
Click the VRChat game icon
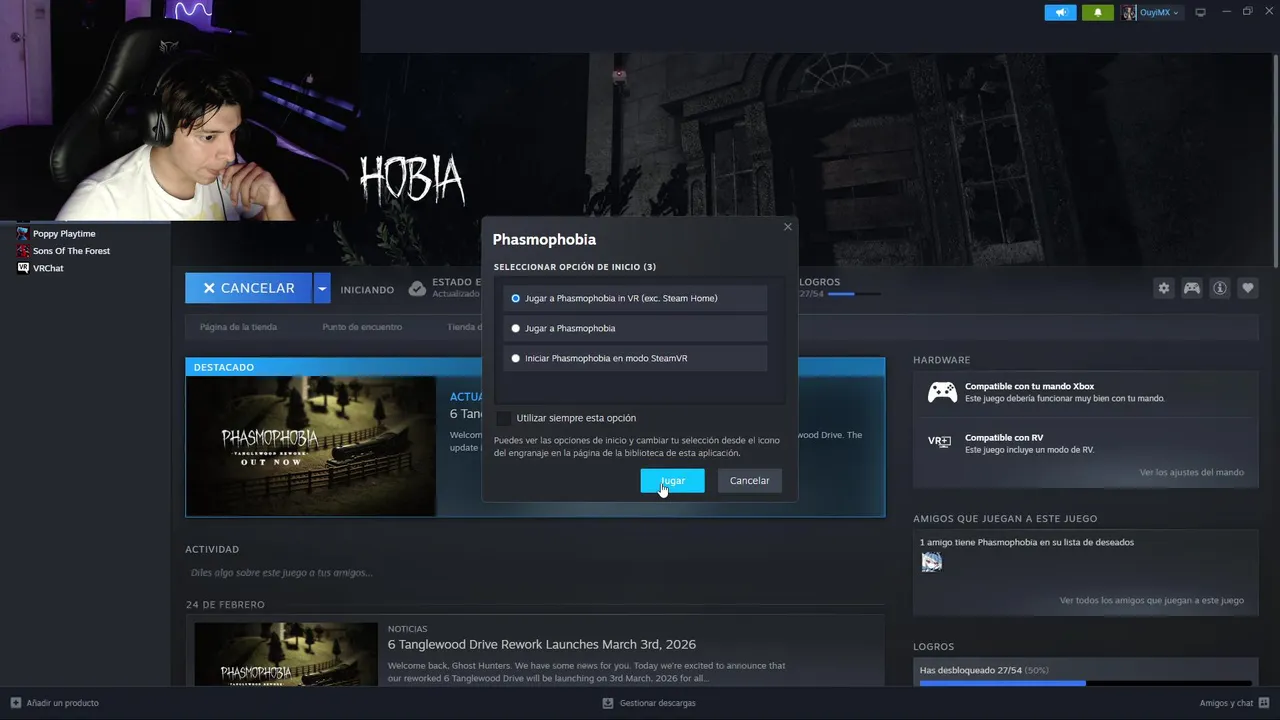[23, 268]
